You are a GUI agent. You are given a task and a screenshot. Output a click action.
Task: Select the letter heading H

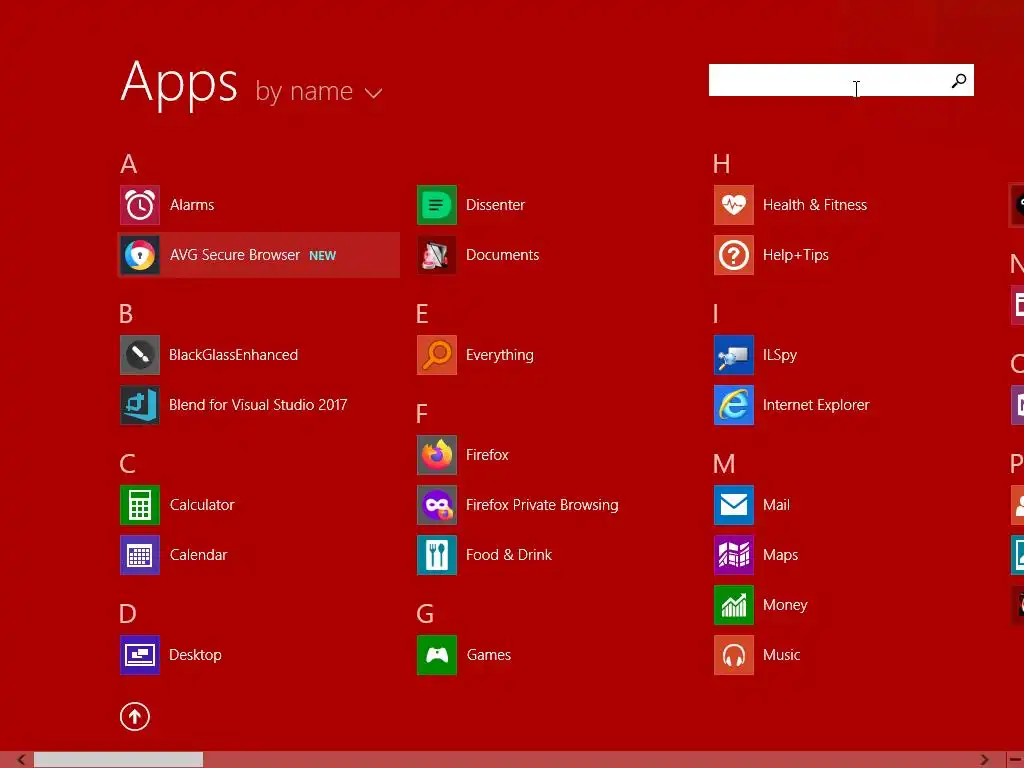[722, 164]
